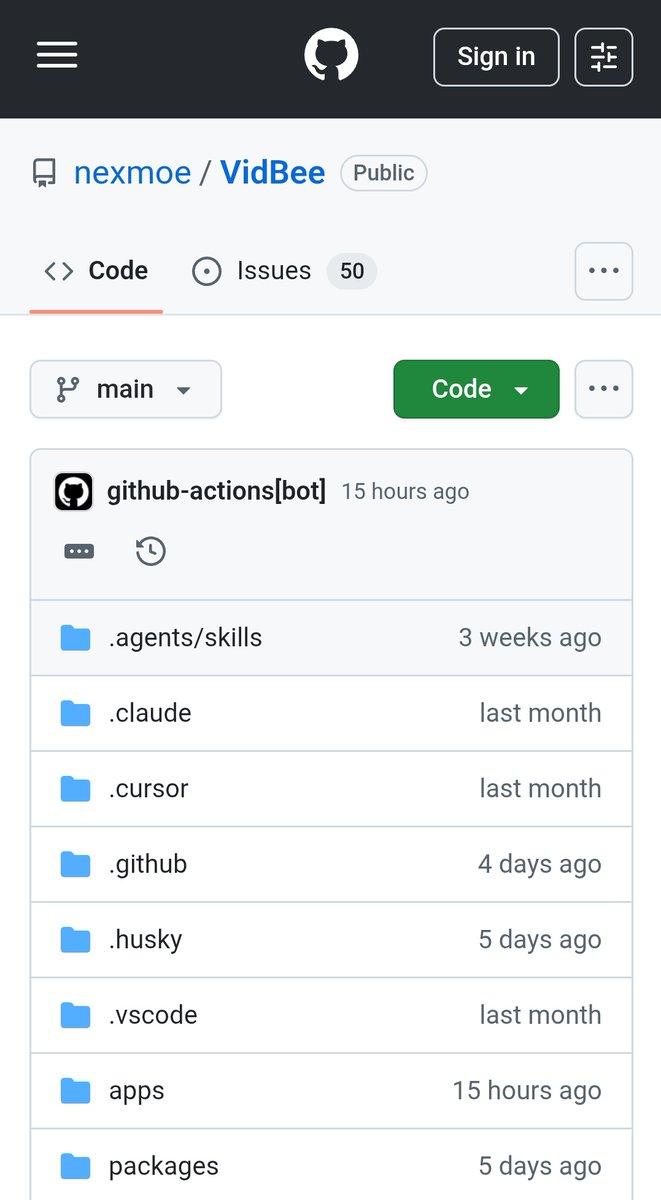661x1200 pixels.
Task: Click '5 days ago' on .husky row
Action: [540, 940]
